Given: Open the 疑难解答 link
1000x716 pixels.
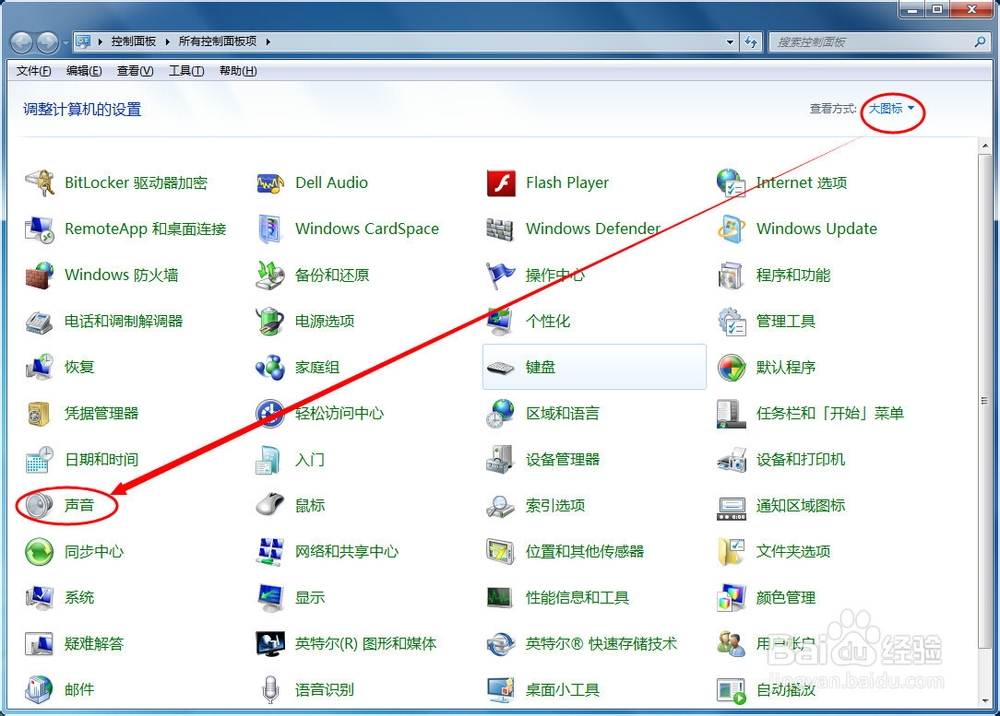Looking at the screenshot, I should [94, 644].
